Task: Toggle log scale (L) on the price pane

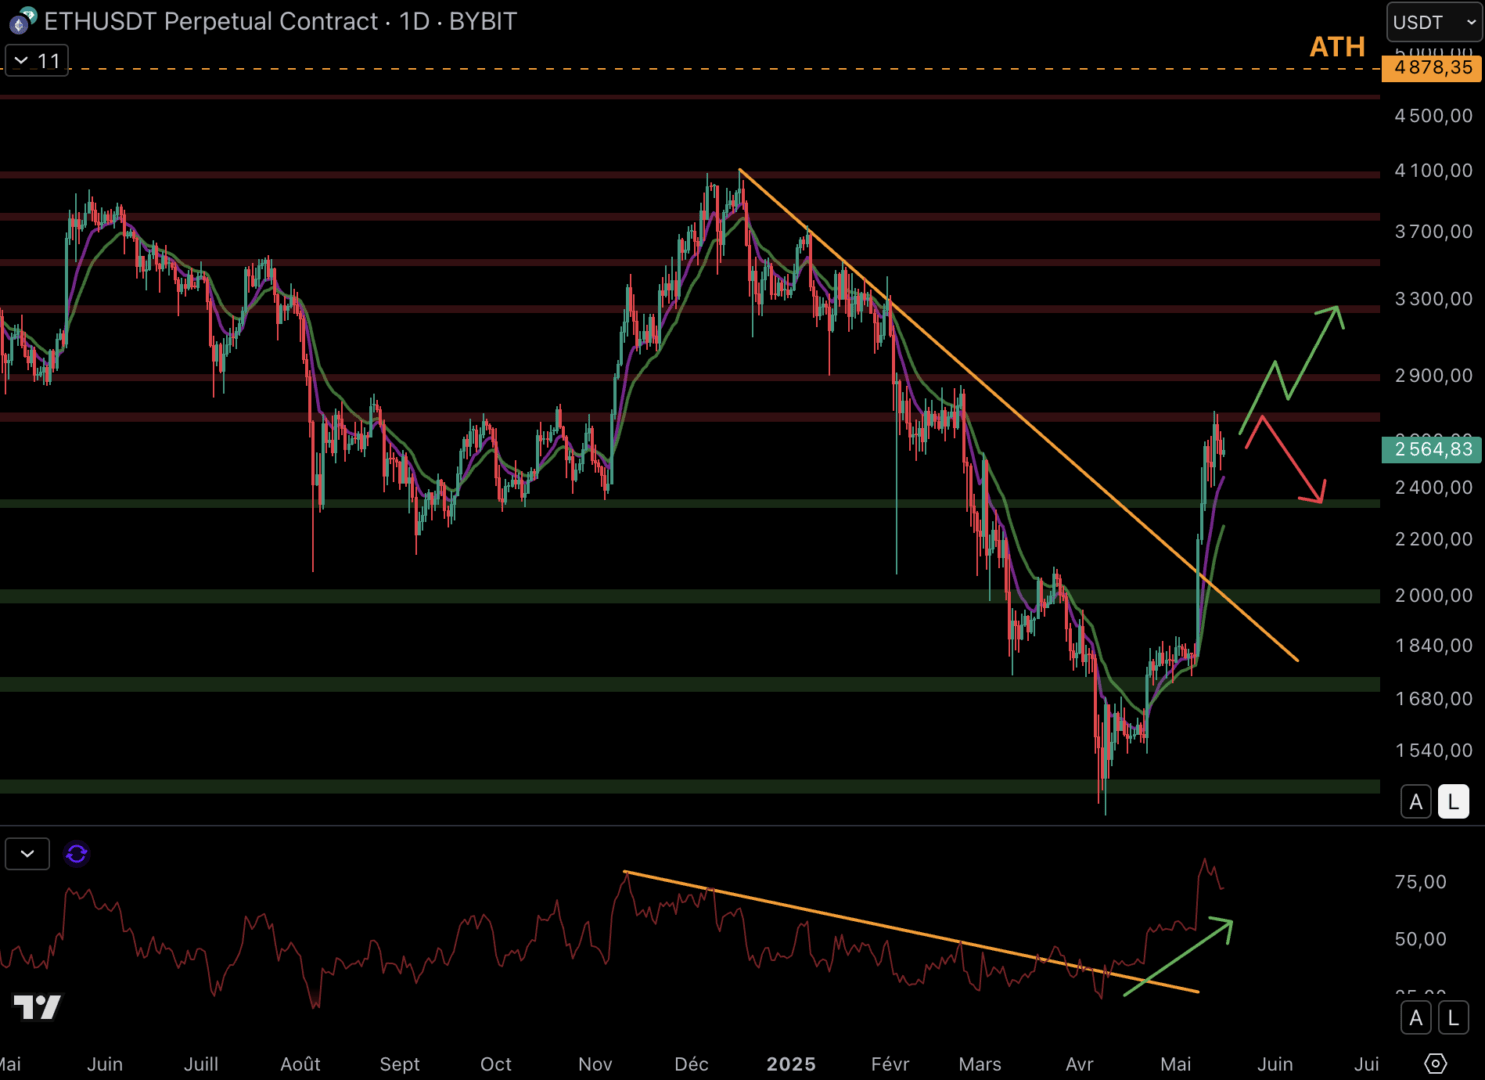Action: (x=1453, y=802)
